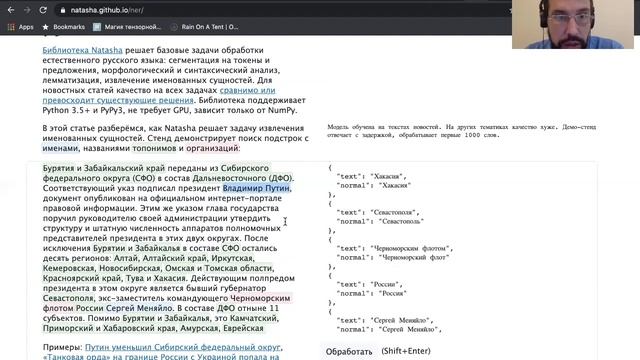Open the Магия тензорной bookmark
The height and width of the screenshot is (360, 640).
(127, 27)
